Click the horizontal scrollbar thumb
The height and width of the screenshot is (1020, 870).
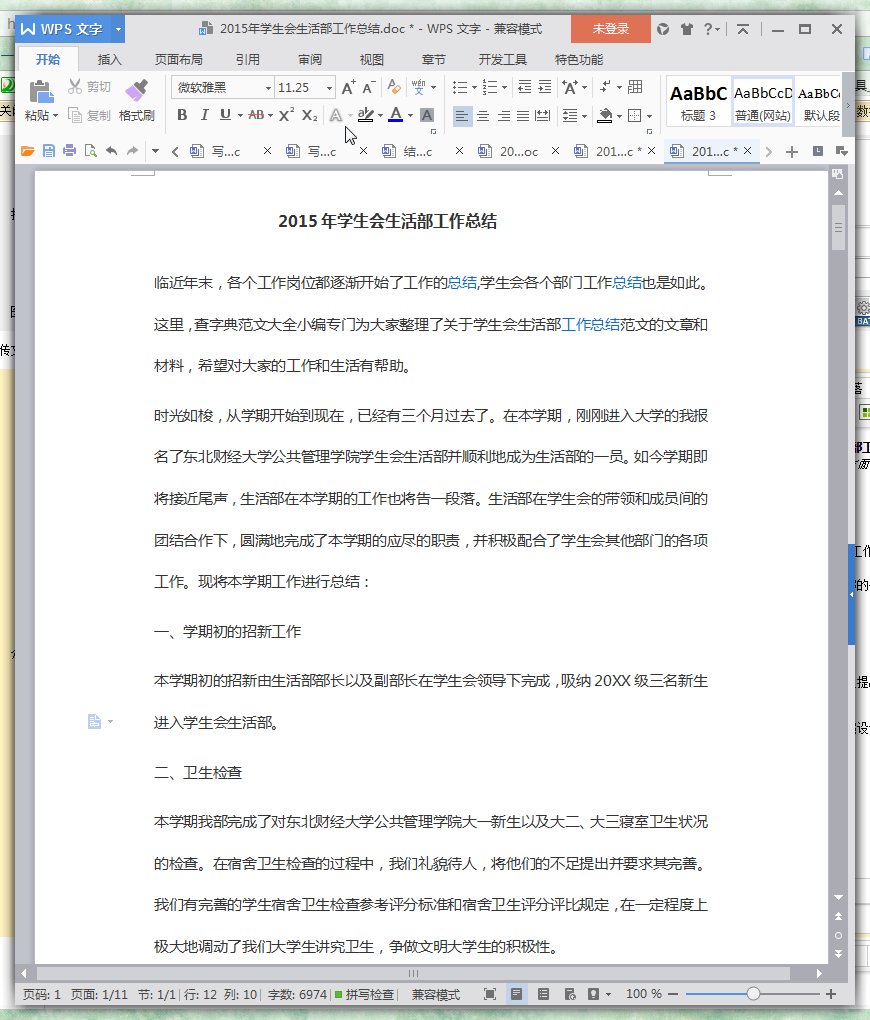tap(413, 974)
